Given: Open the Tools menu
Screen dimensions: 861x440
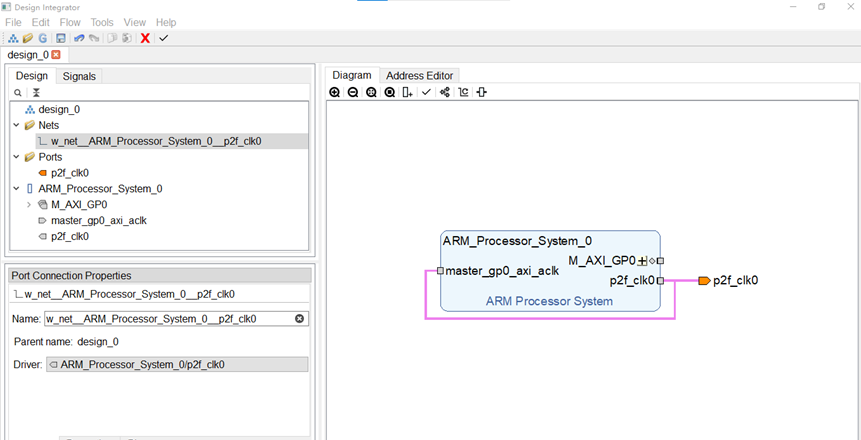Looking at the screenshot, I should coord(102,23).
